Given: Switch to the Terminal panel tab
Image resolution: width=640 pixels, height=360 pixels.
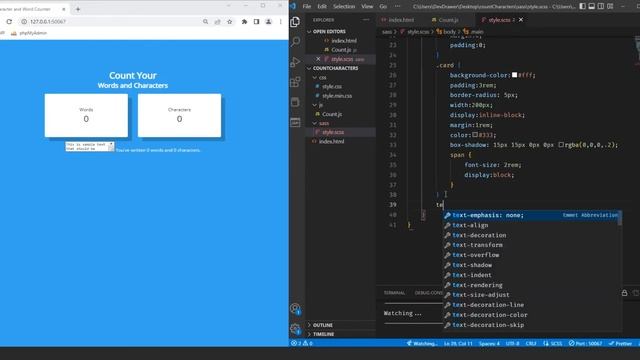Looking at the screenshot, I should tap(394, 293).
